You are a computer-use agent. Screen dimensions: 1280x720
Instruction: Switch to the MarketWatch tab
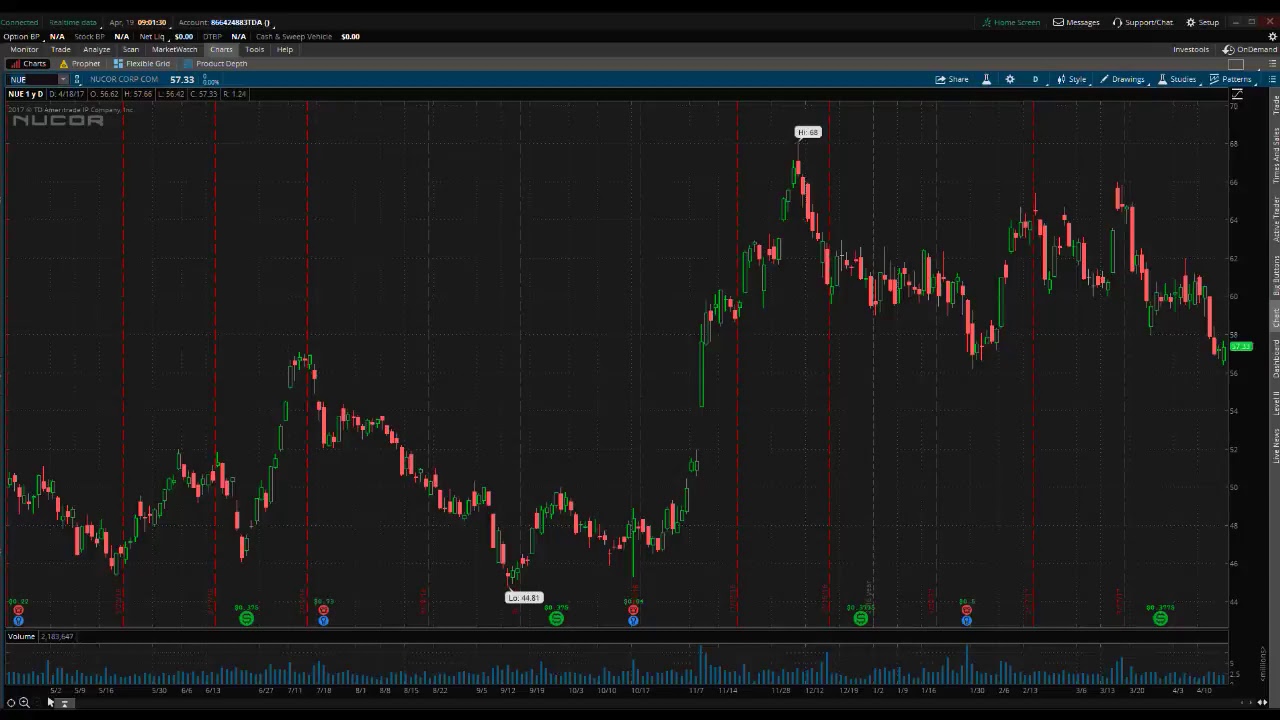coord(174,49)
